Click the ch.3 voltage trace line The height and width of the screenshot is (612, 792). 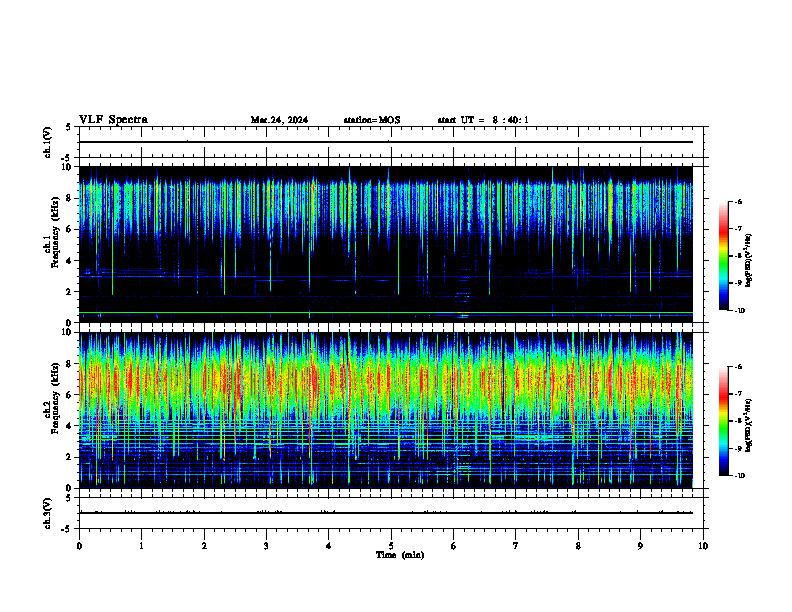coord(386,513)
